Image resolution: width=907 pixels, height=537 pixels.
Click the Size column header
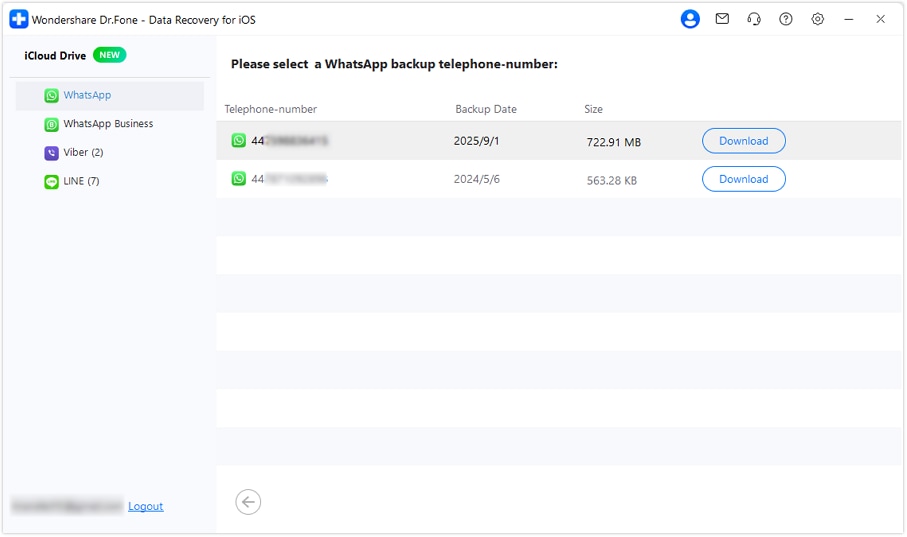click(593, 109)
